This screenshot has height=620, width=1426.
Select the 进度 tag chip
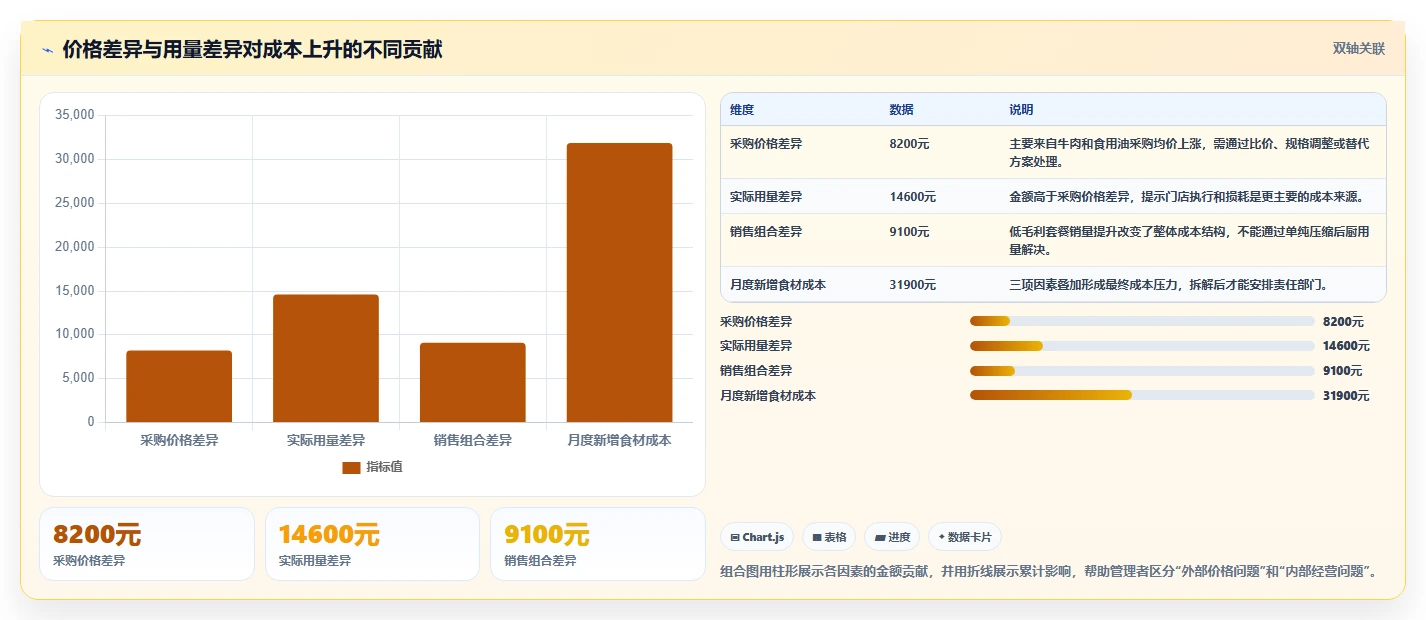click(892, 537)
